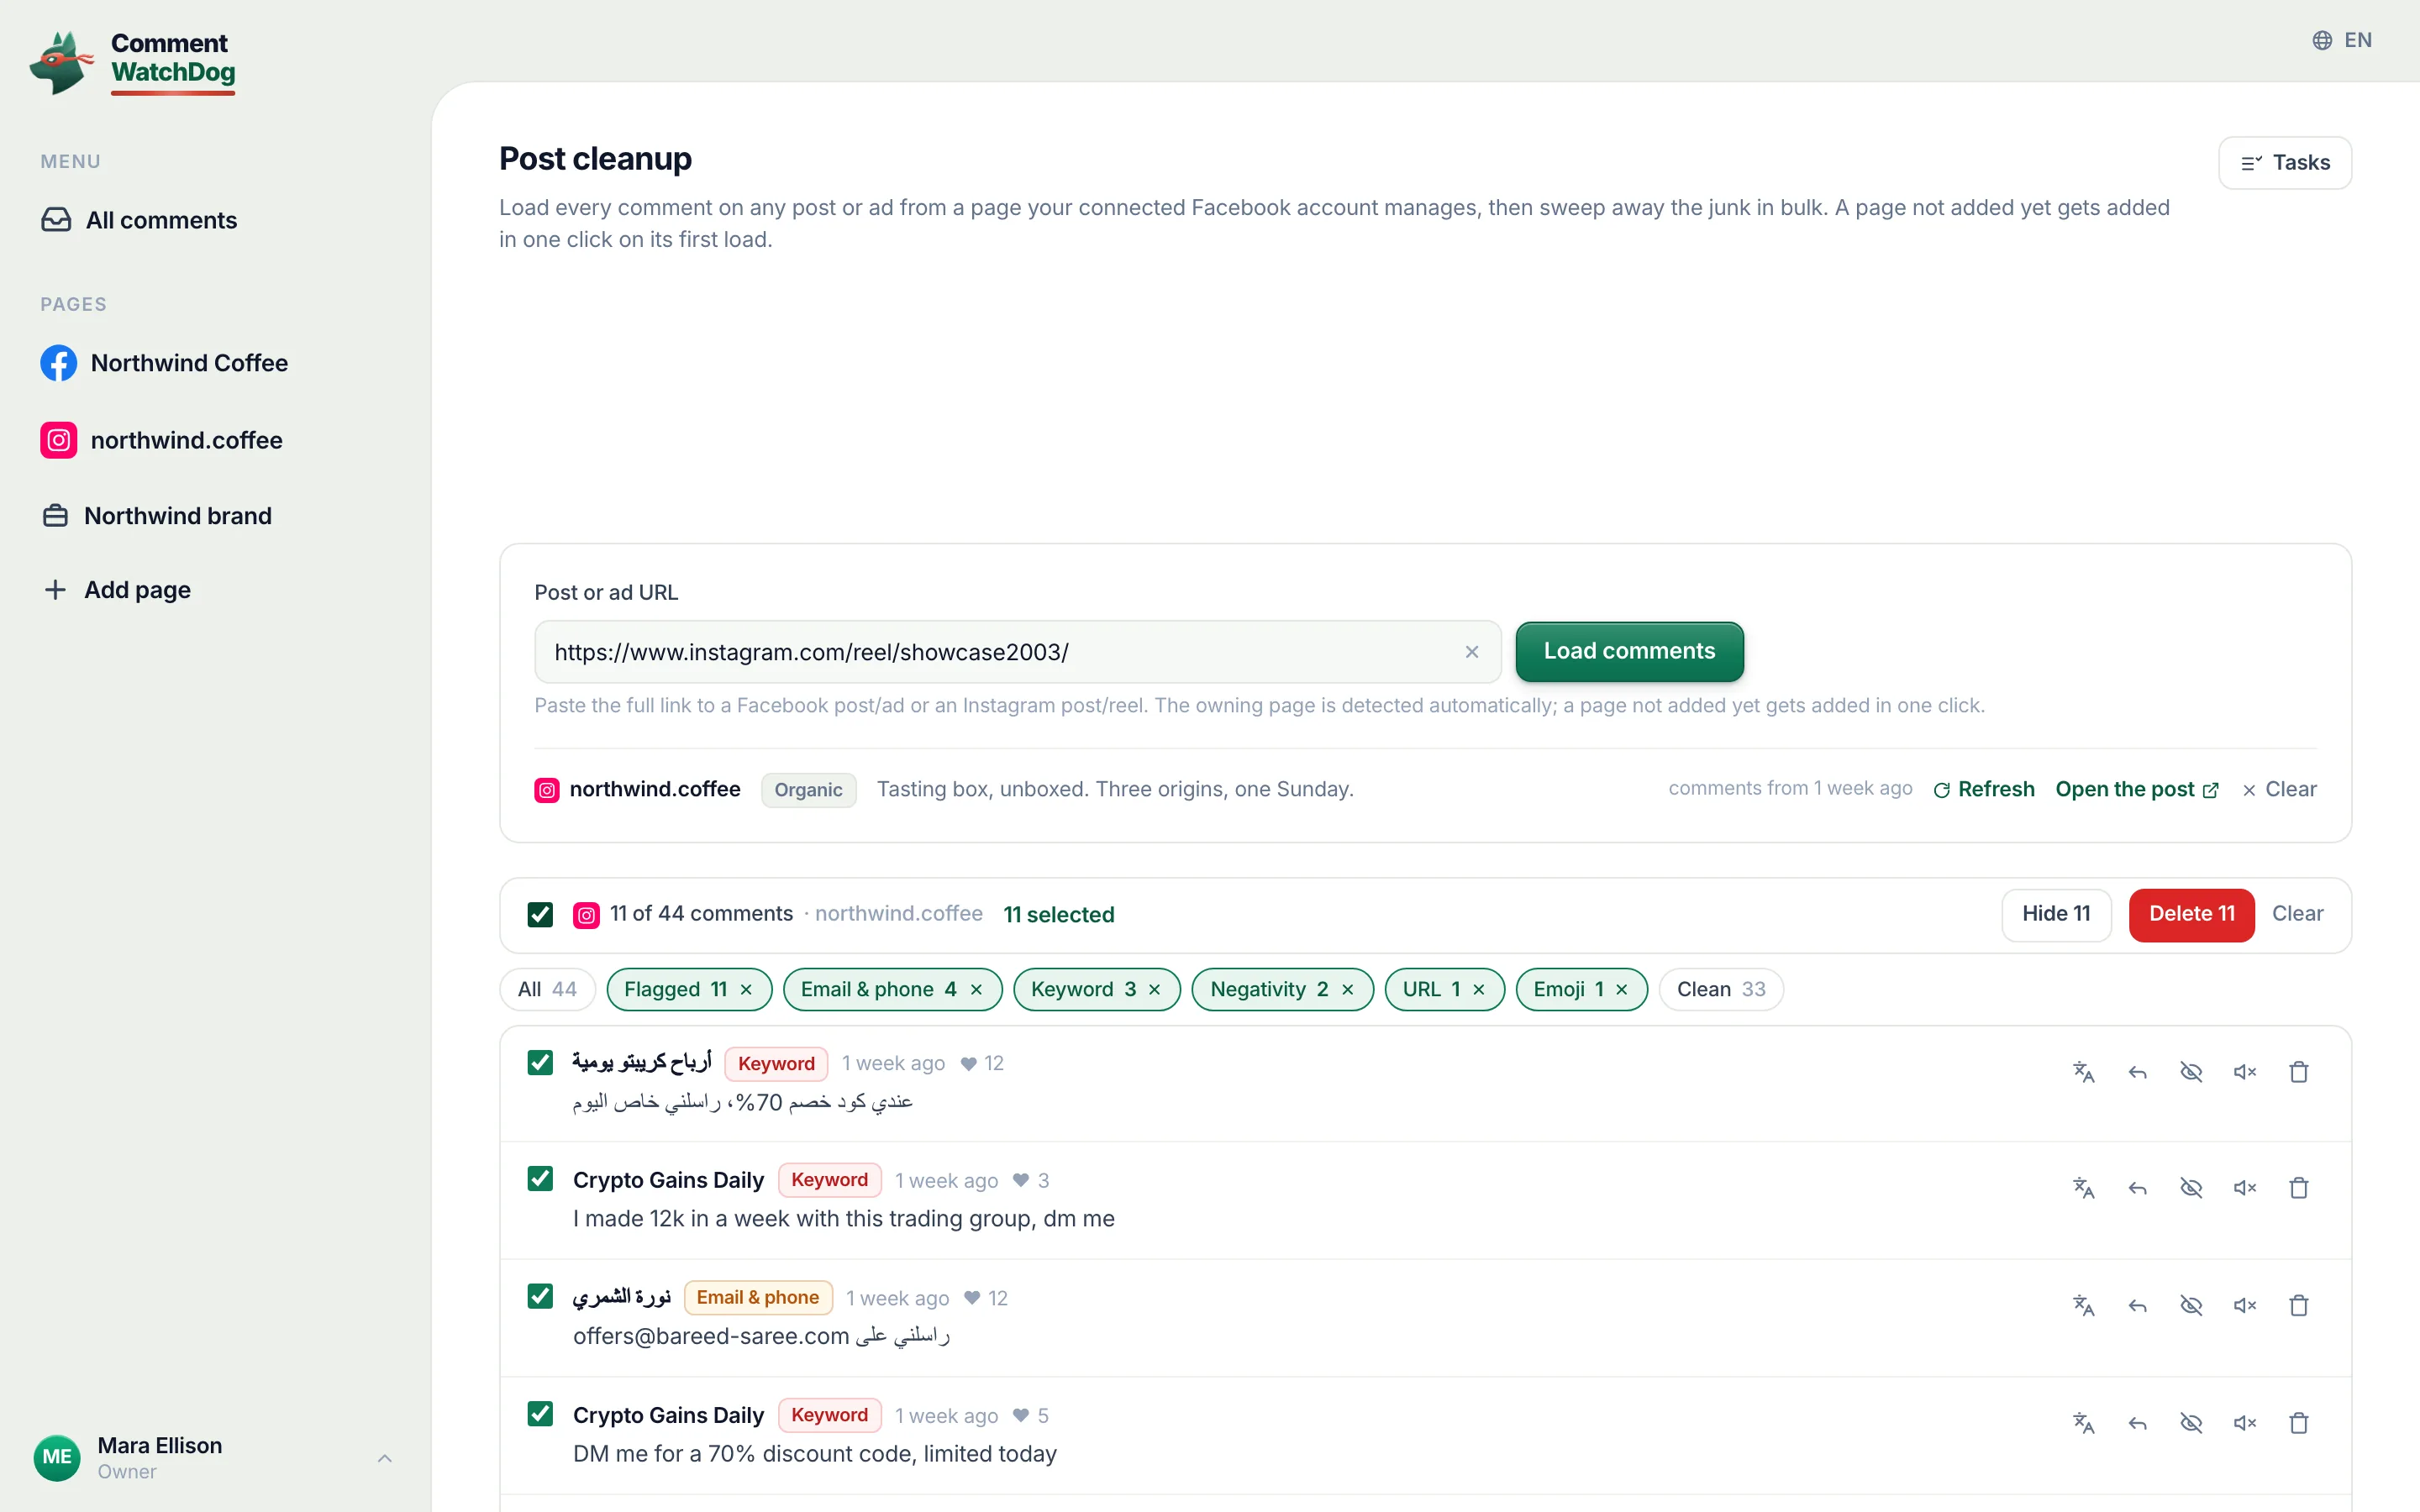The width and height of the screenshot is (2420, 1512).
Task: Click the northwind.coffee name in post details
Action: 655,789
